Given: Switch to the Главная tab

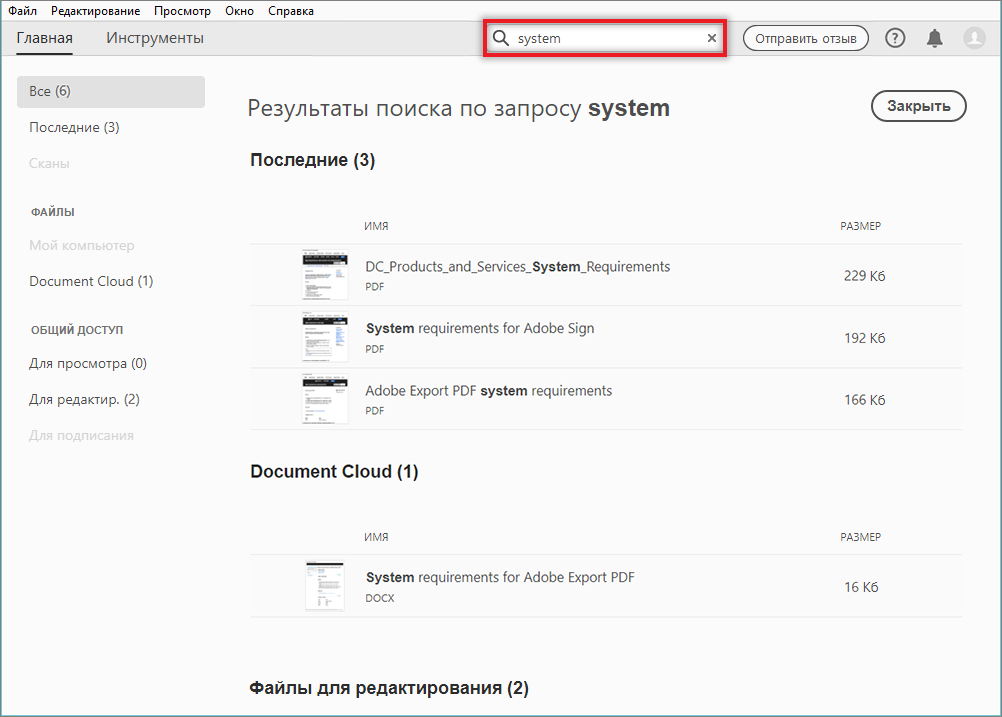Looking at the screenshot, I should 44,38.
